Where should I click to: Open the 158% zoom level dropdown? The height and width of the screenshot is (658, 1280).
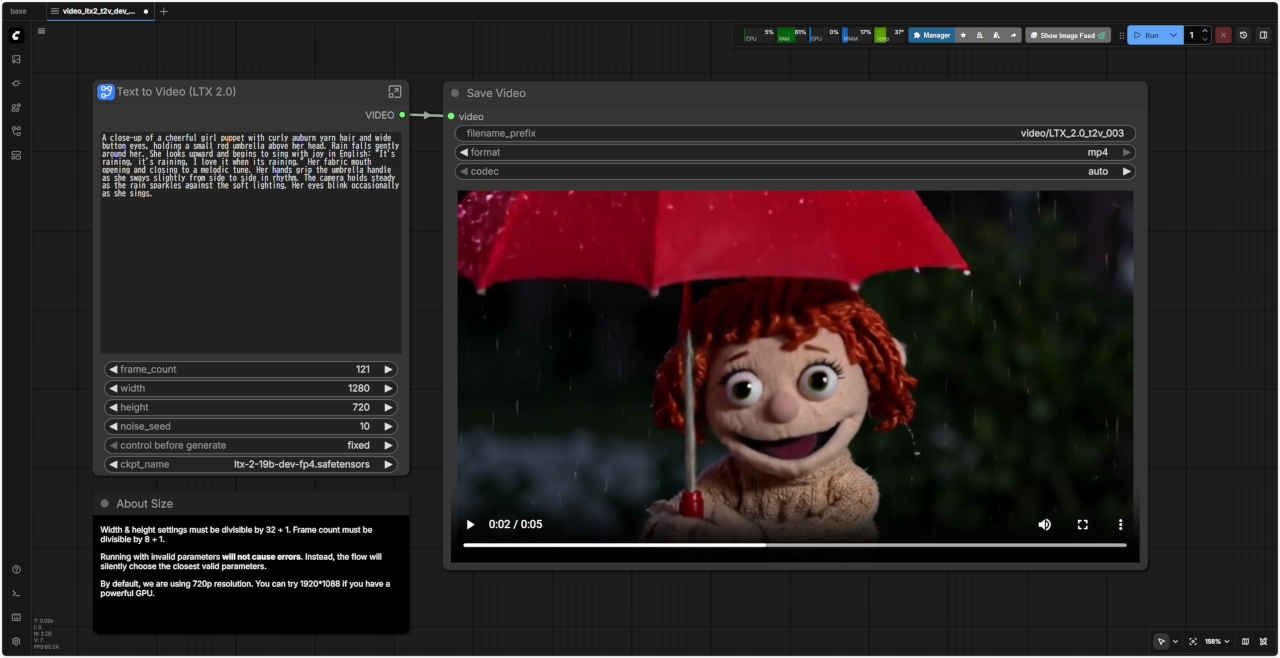click(x=1216, y=641)
